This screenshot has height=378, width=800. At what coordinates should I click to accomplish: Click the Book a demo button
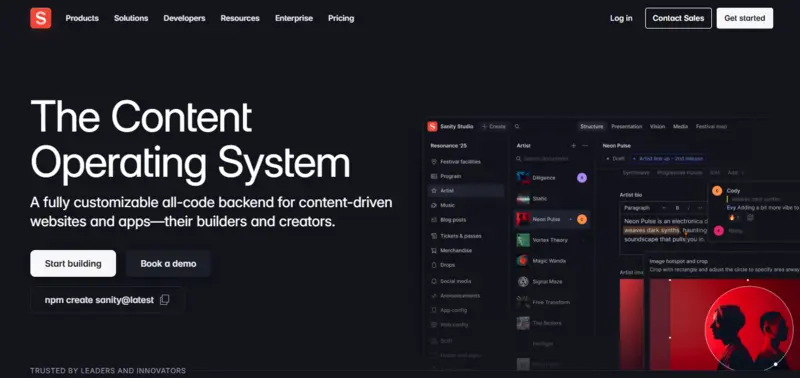click(x=168, y=263)
